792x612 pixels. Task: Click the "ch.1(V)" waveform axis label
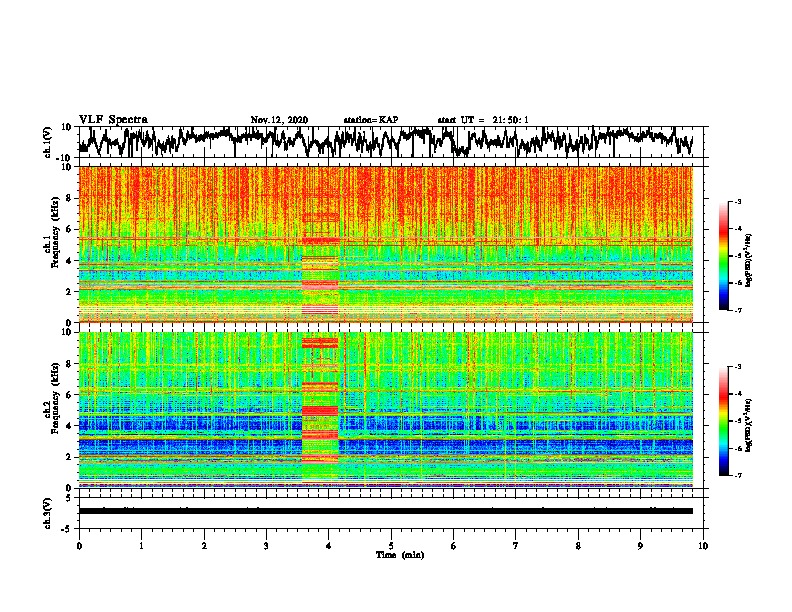(x=48, y=142)
